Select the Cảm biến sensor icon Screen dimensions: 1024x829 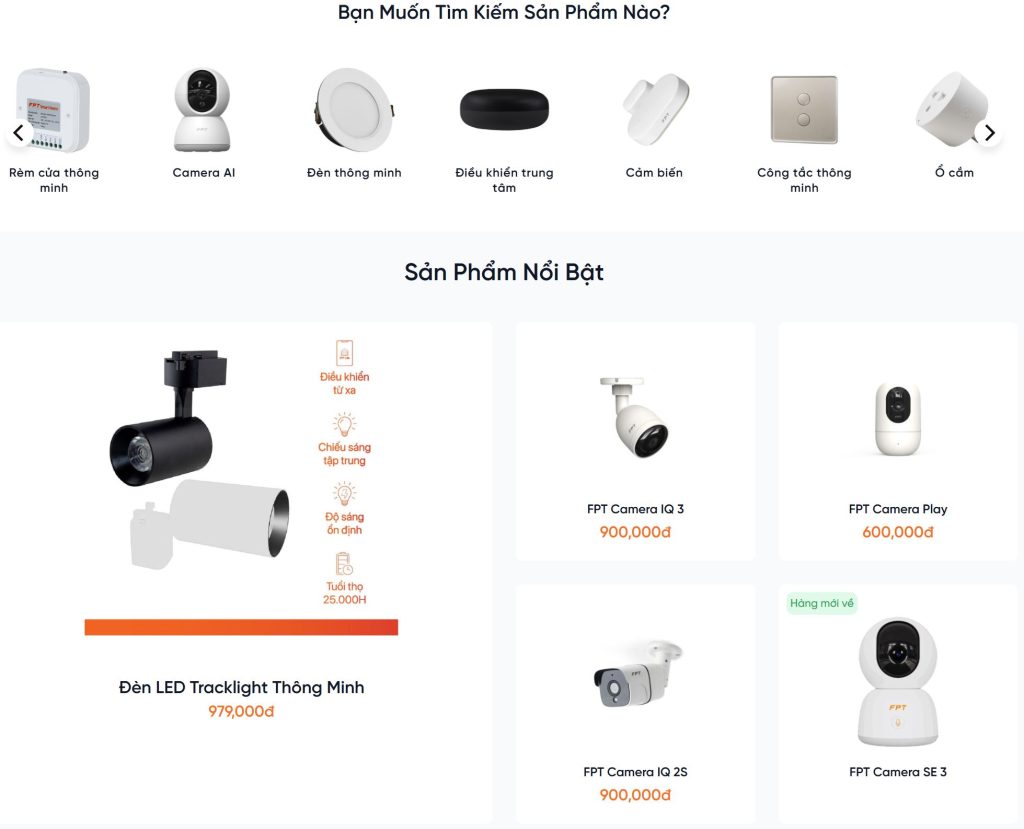(655, 109)
